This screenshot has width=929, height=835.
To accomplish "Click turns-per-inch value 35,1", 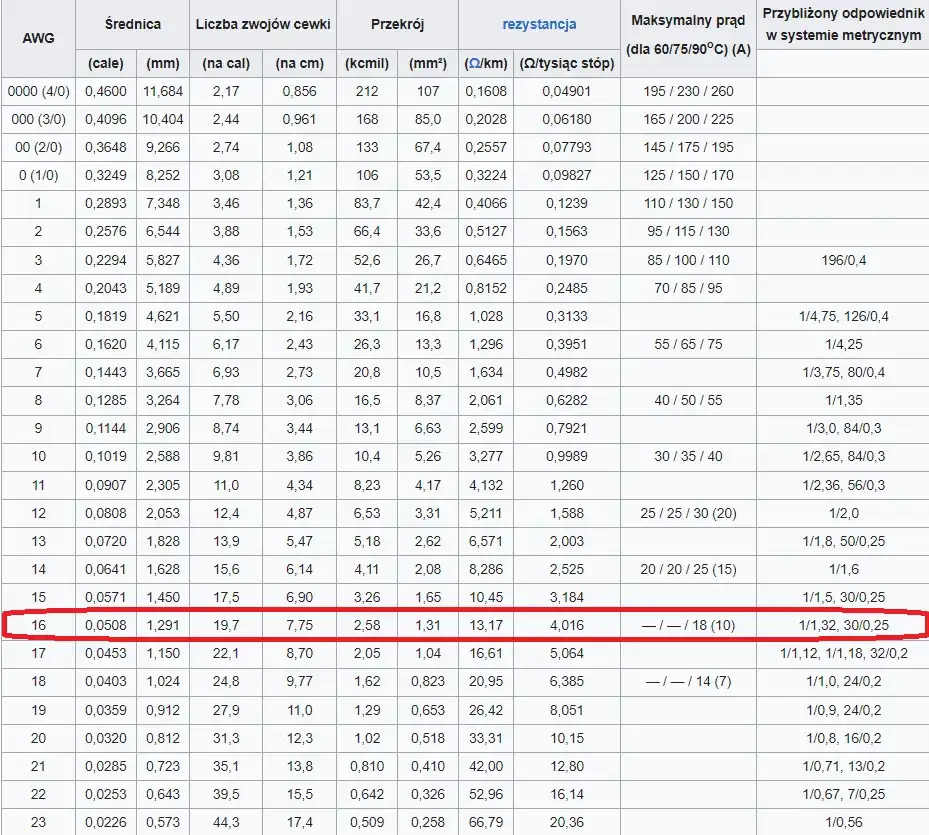I will (x=226, y=766).
